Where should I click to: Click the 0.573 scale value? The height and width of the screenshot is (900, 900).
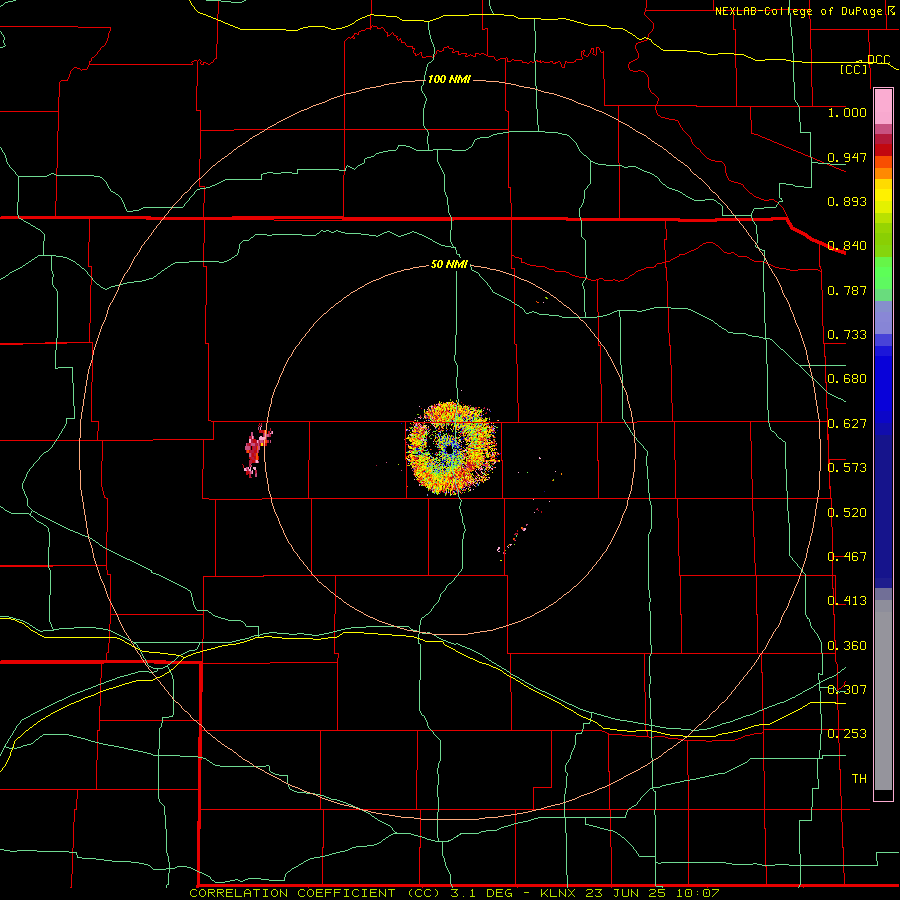tap(847, 468)
